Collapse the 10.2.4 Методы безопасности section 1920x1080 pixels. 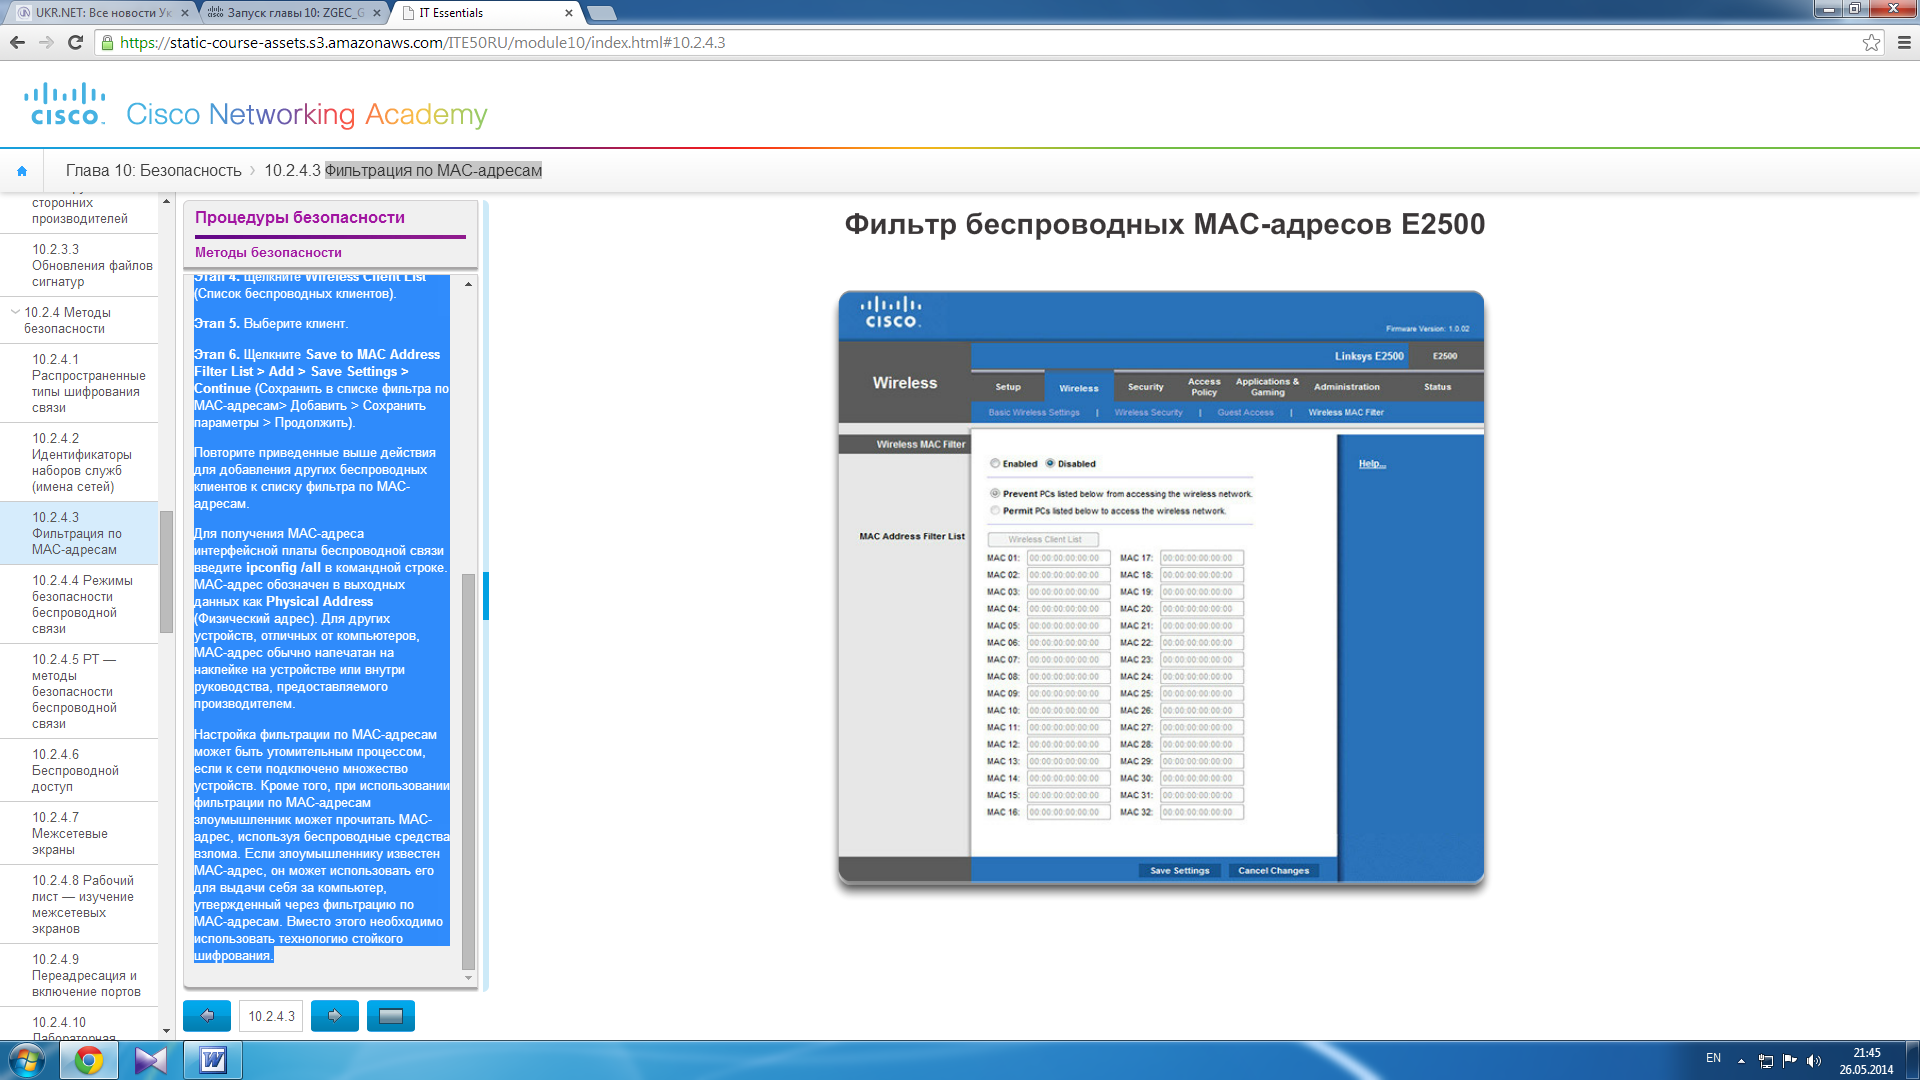[x=15, y=312]
